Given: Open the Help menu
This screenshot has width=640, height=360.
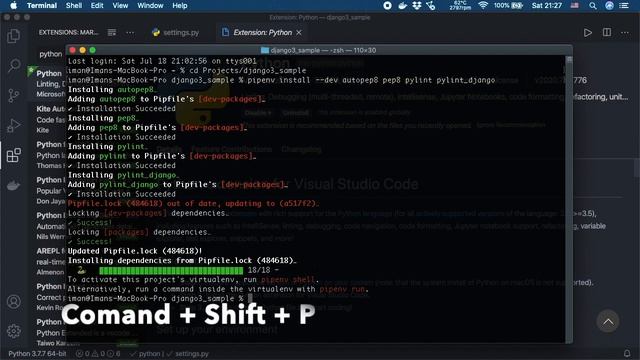Looking at the screenshot, I should (180, 5).
